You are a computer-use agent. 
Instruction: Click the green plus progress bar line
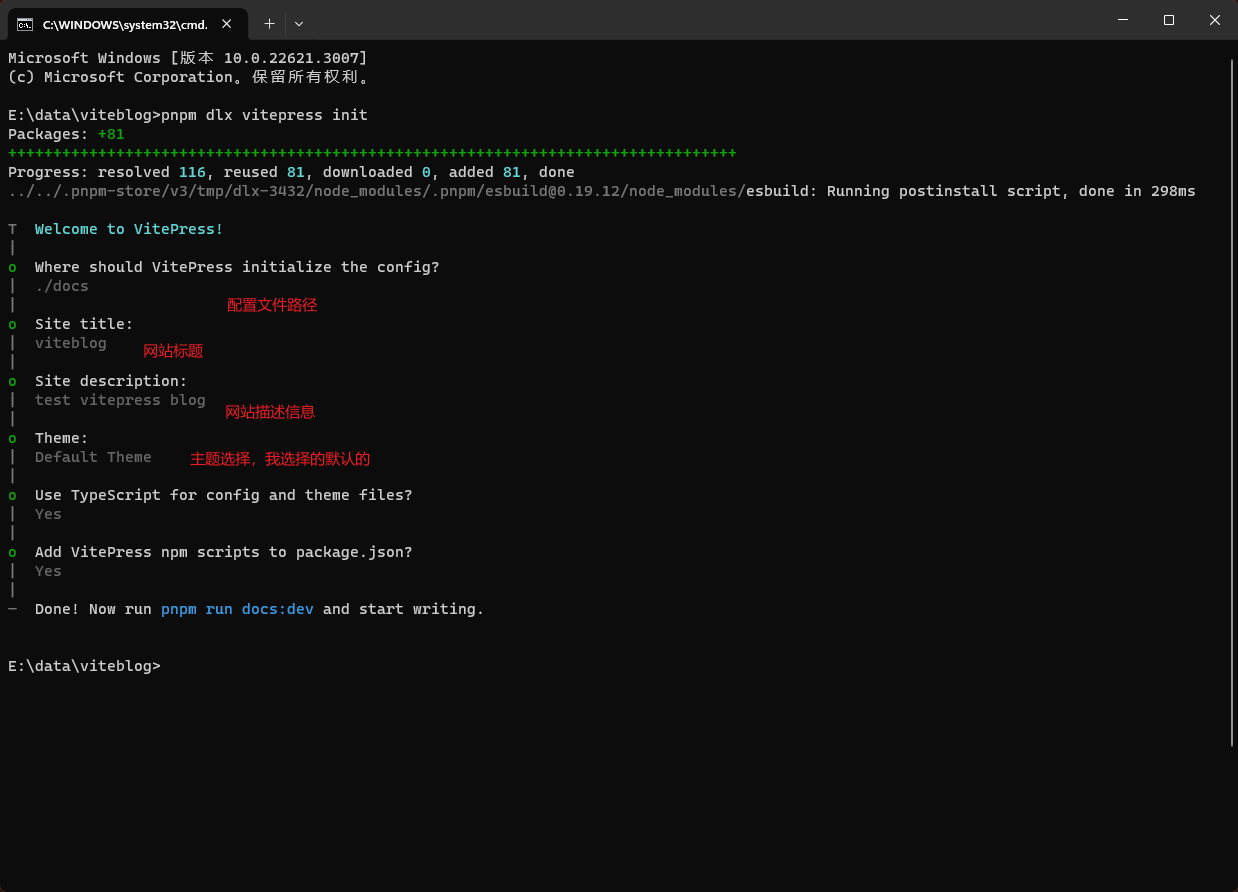point(372,153)
